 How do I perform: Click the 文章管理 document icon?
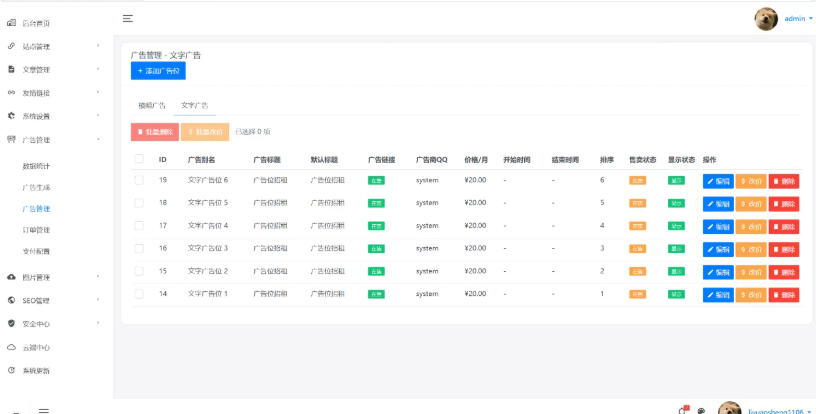[x=11, y=69]
